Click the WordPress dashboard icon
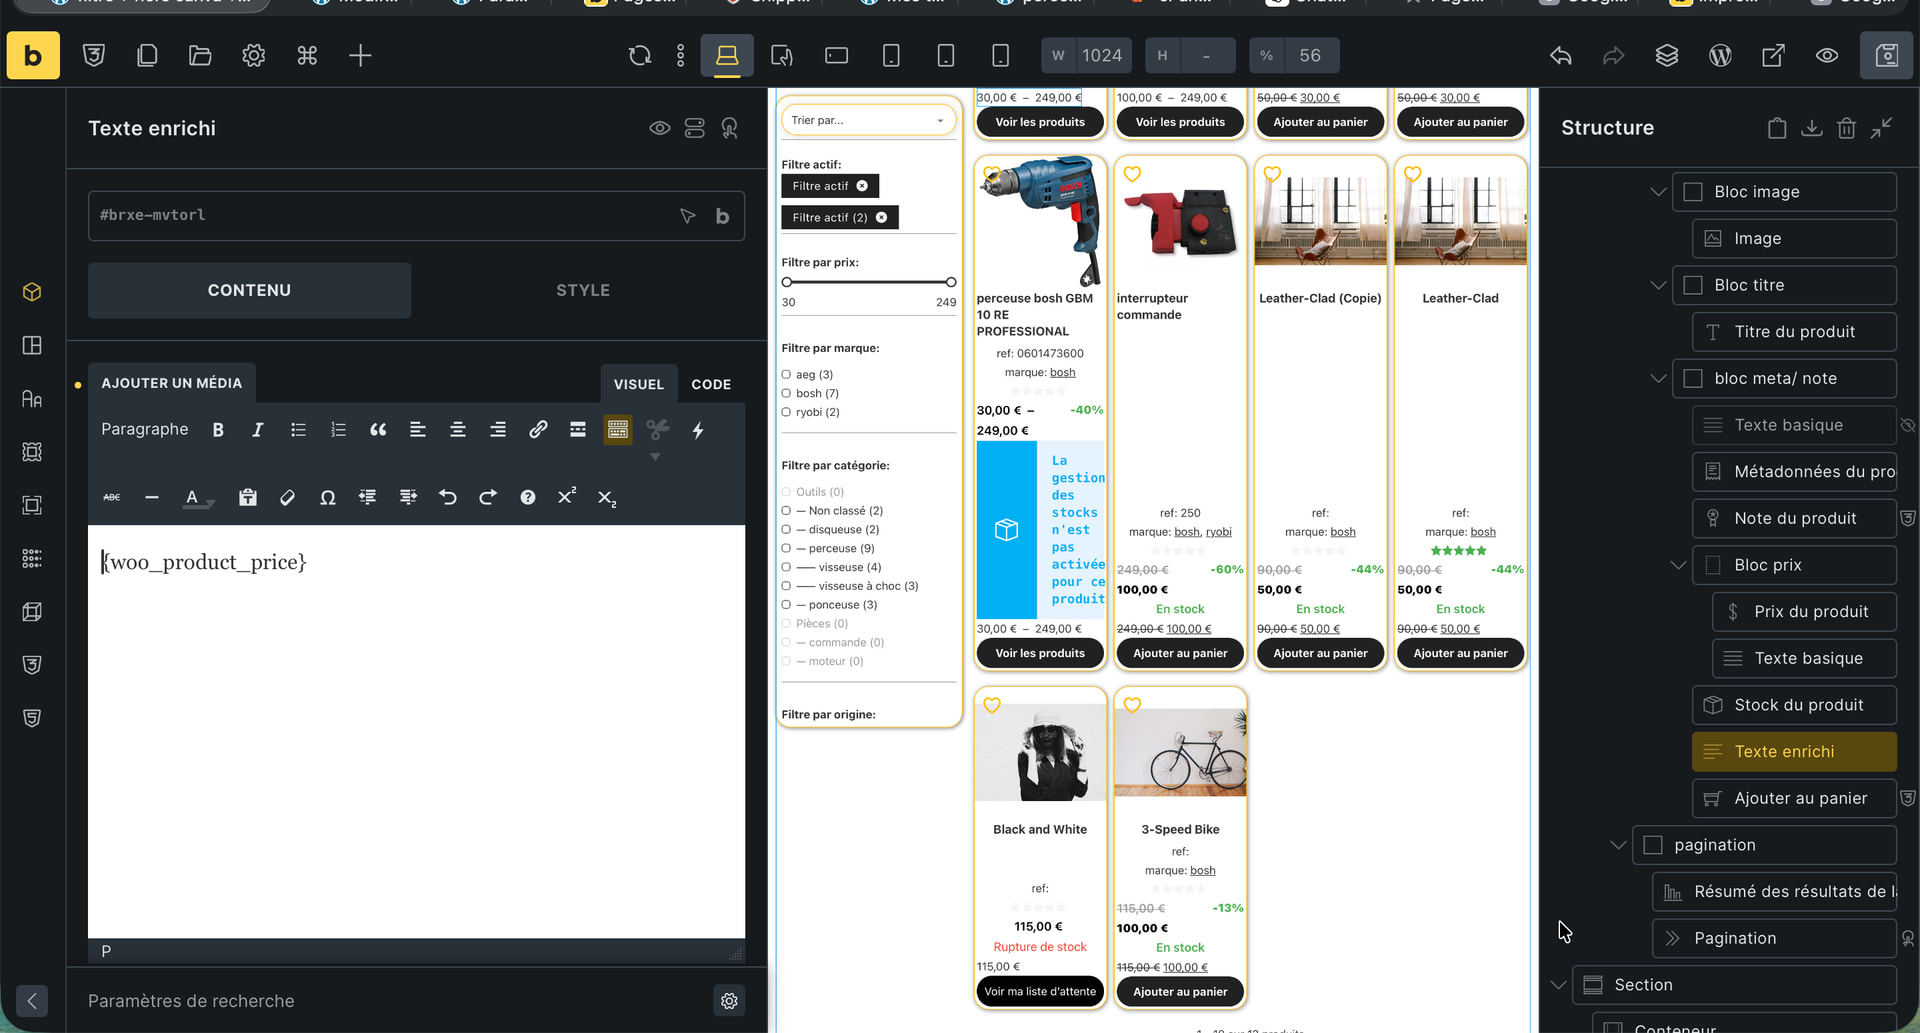1920x1033 pixels. coord(1720,56)
